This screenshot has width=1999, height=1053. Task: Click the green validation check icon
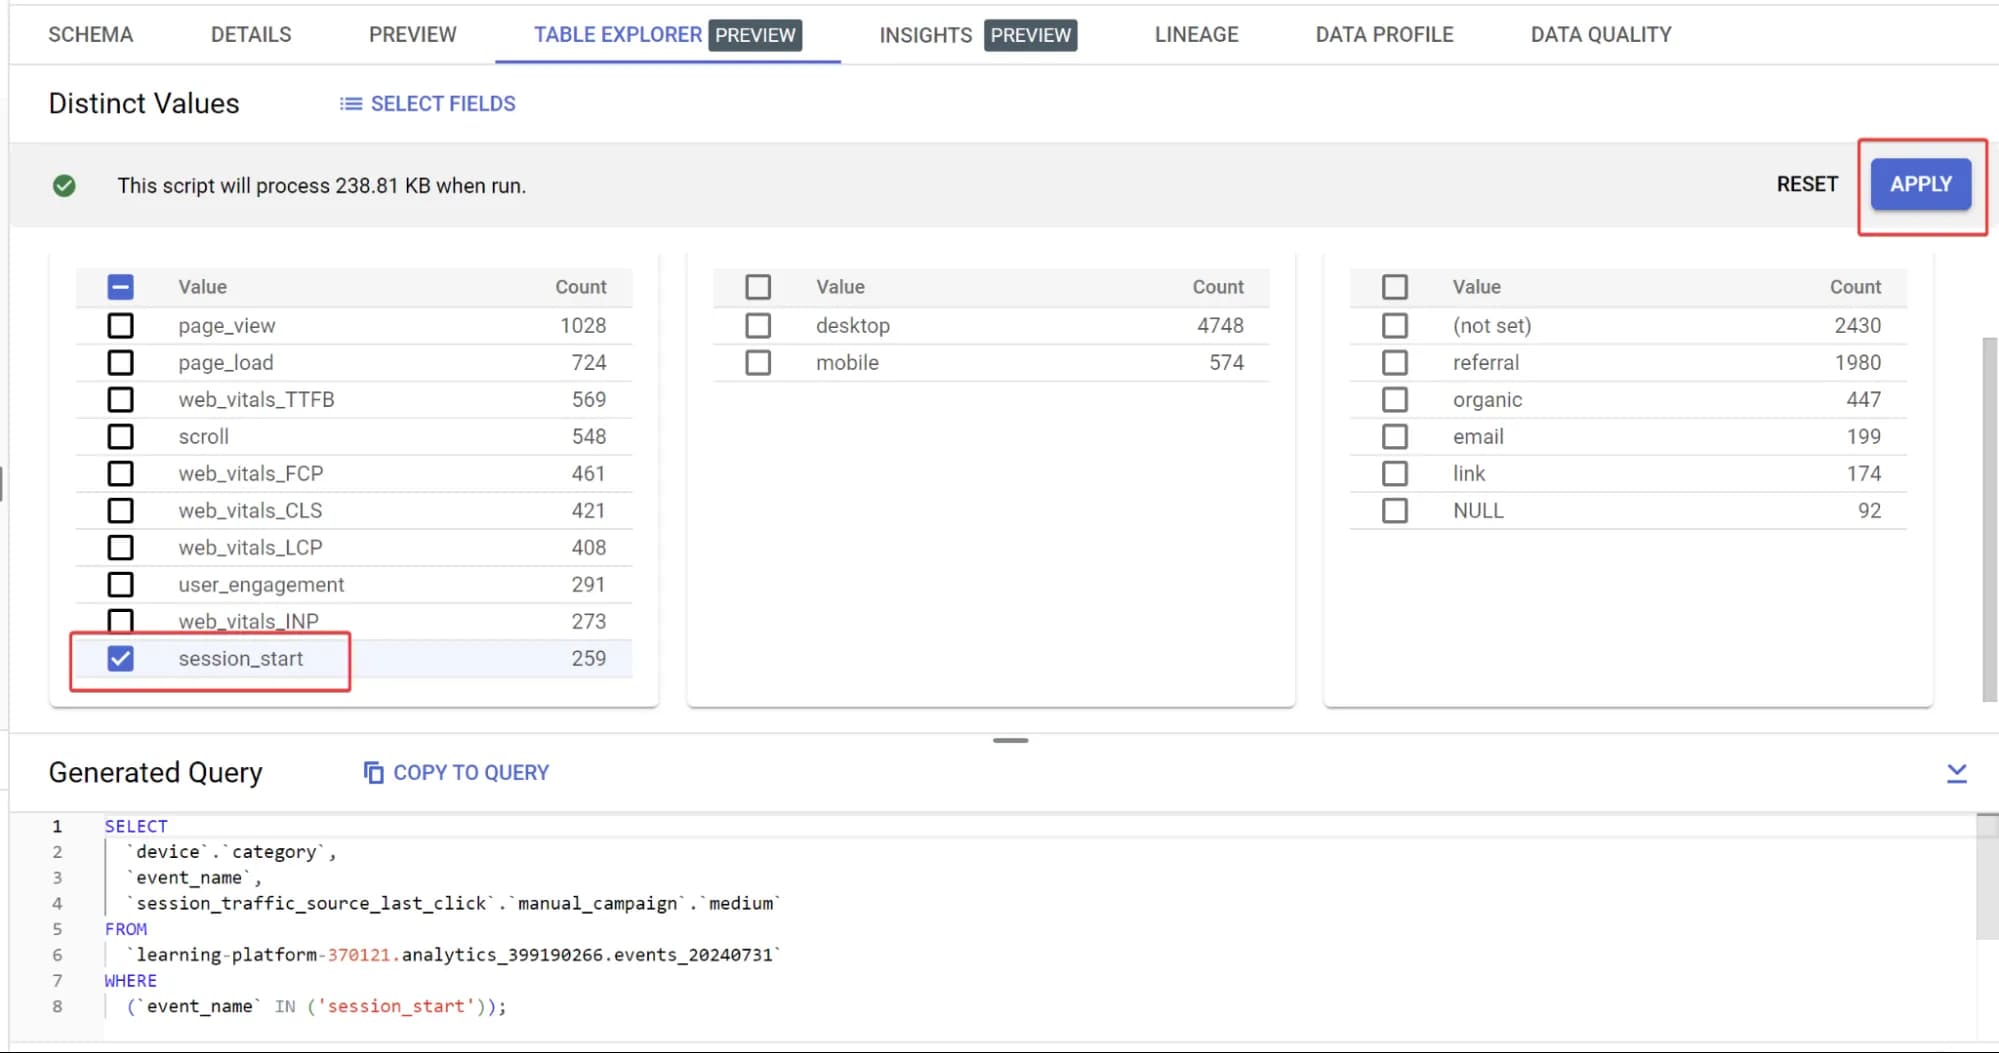(x=64, y=186)
